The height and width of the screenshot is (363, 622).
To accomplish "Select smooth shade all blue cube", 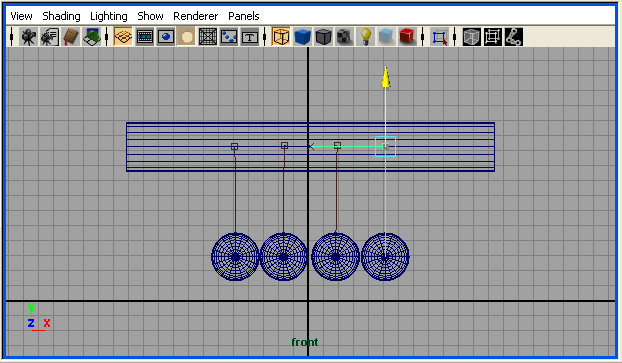I will [x=302, y=37].
